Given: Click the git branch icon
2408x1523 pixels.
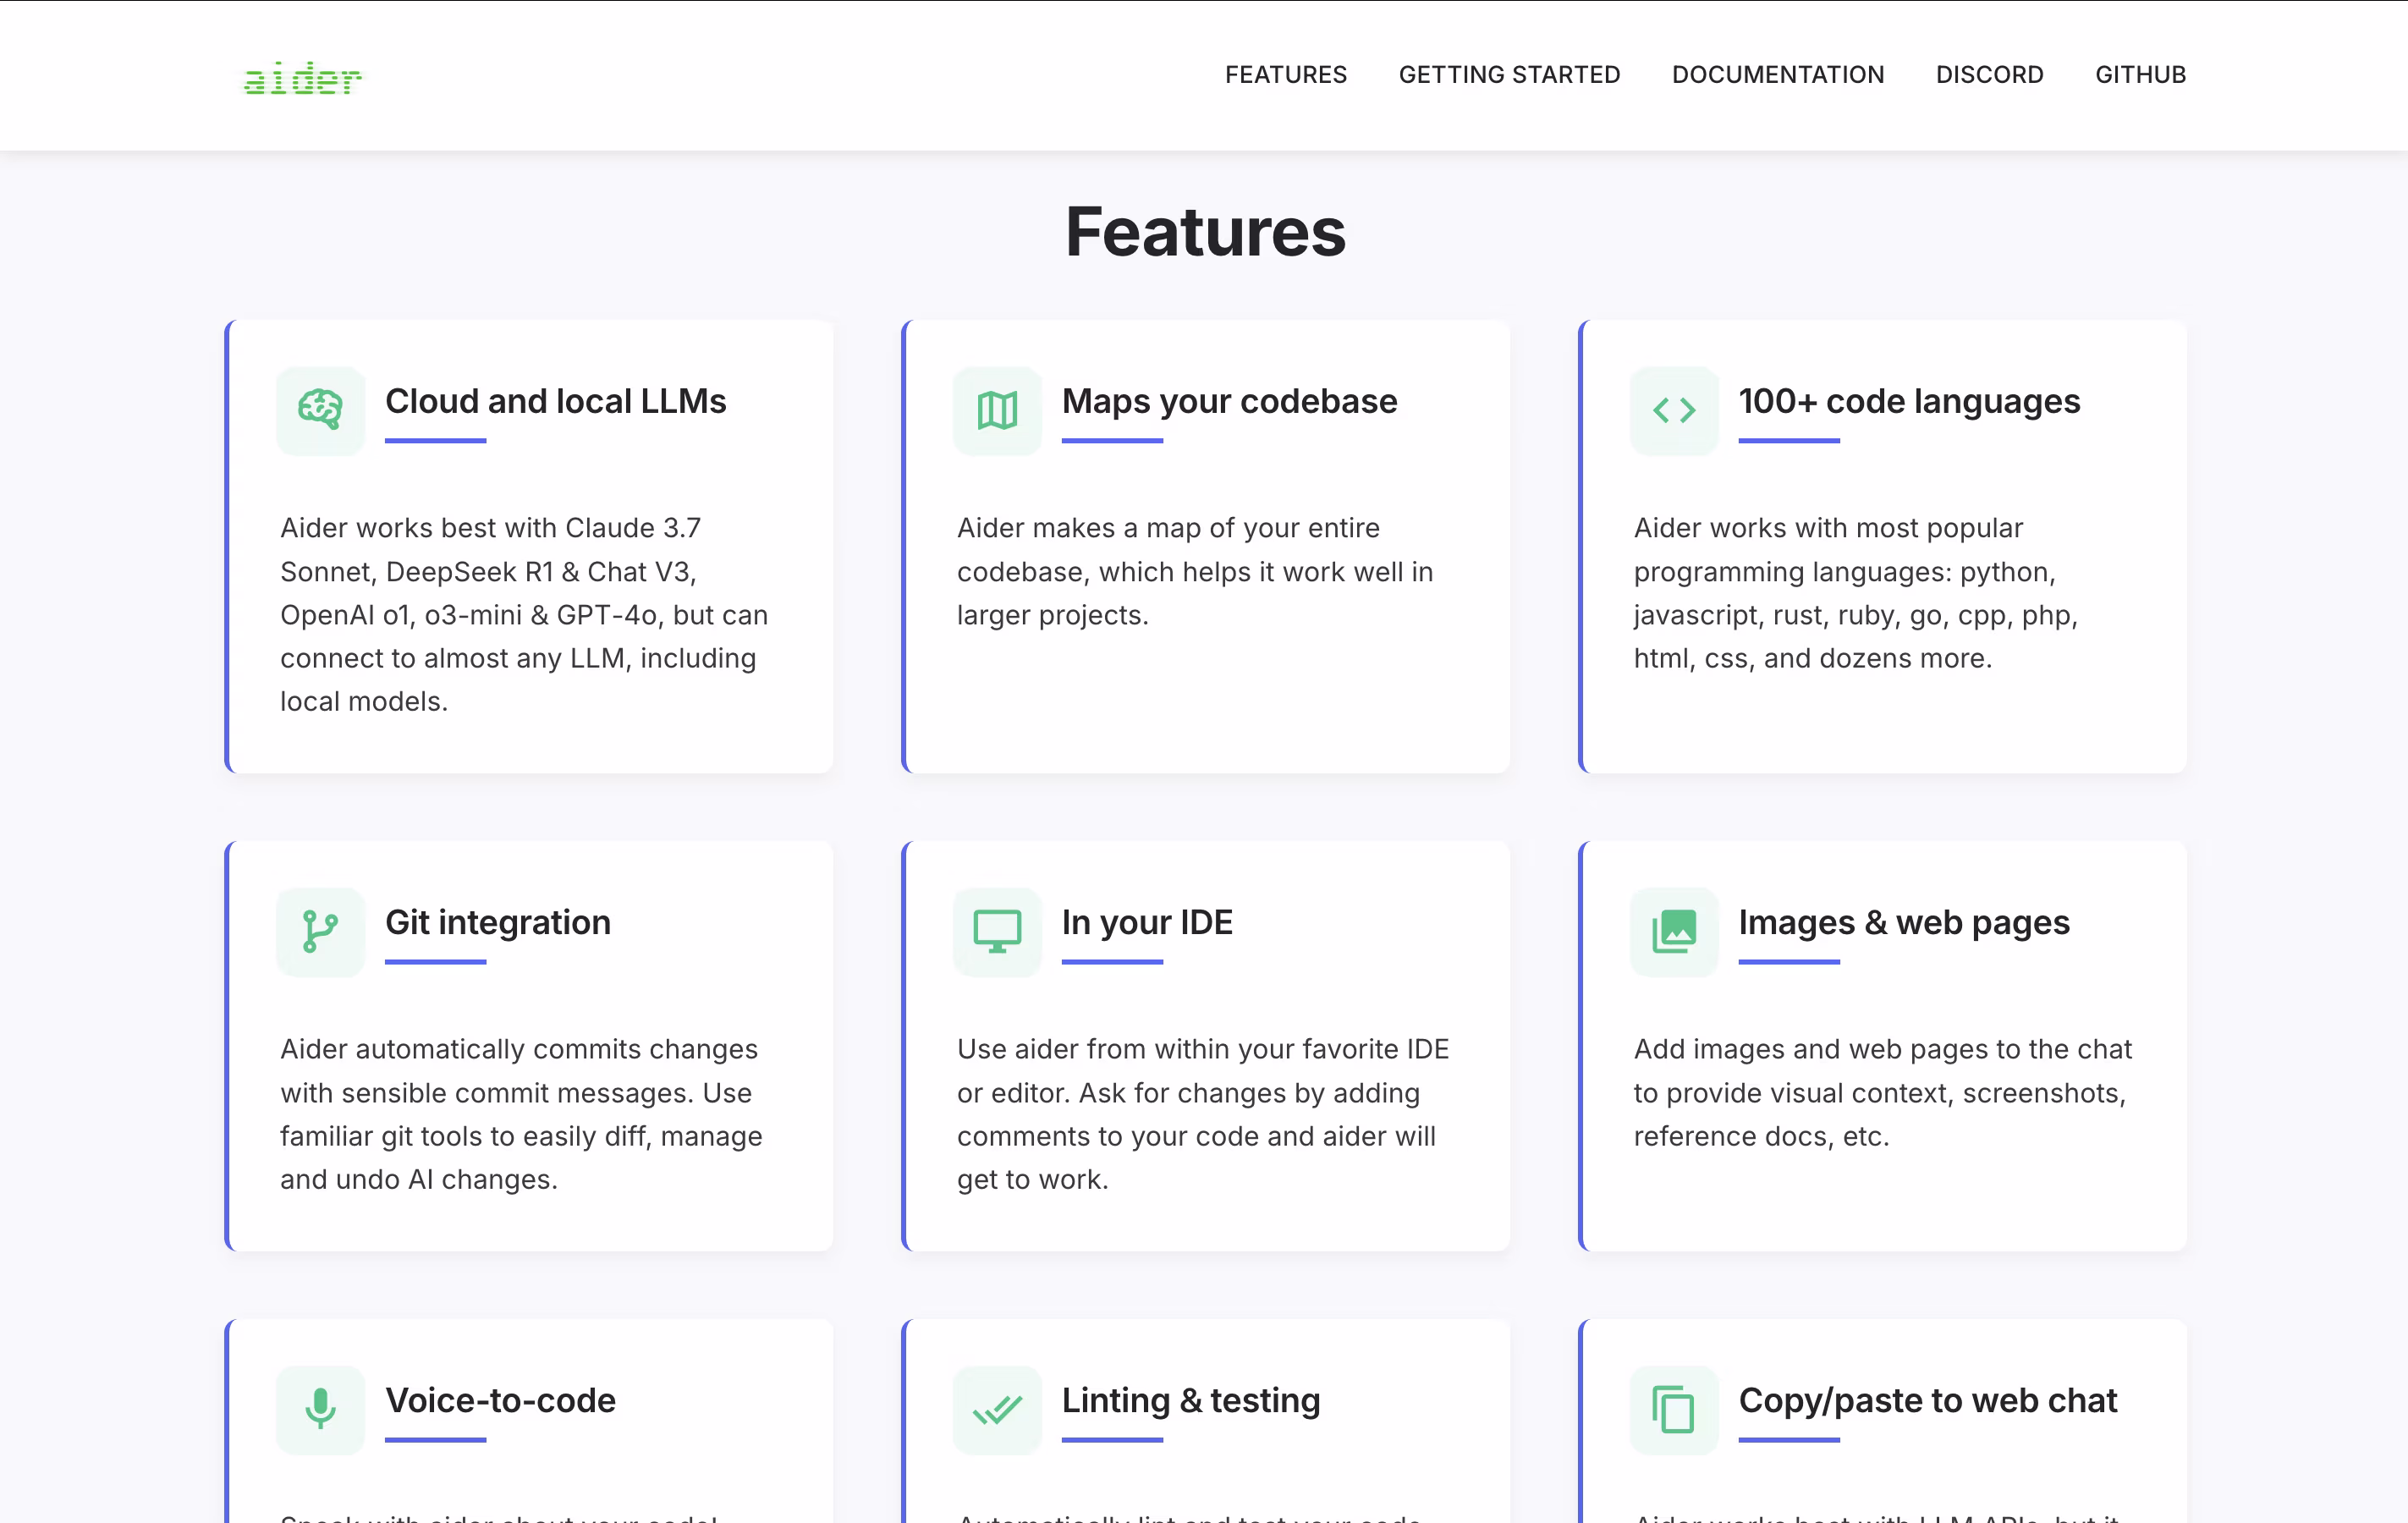Looking at the screenshot, I should pyautogui.click(x=320, y=931).
